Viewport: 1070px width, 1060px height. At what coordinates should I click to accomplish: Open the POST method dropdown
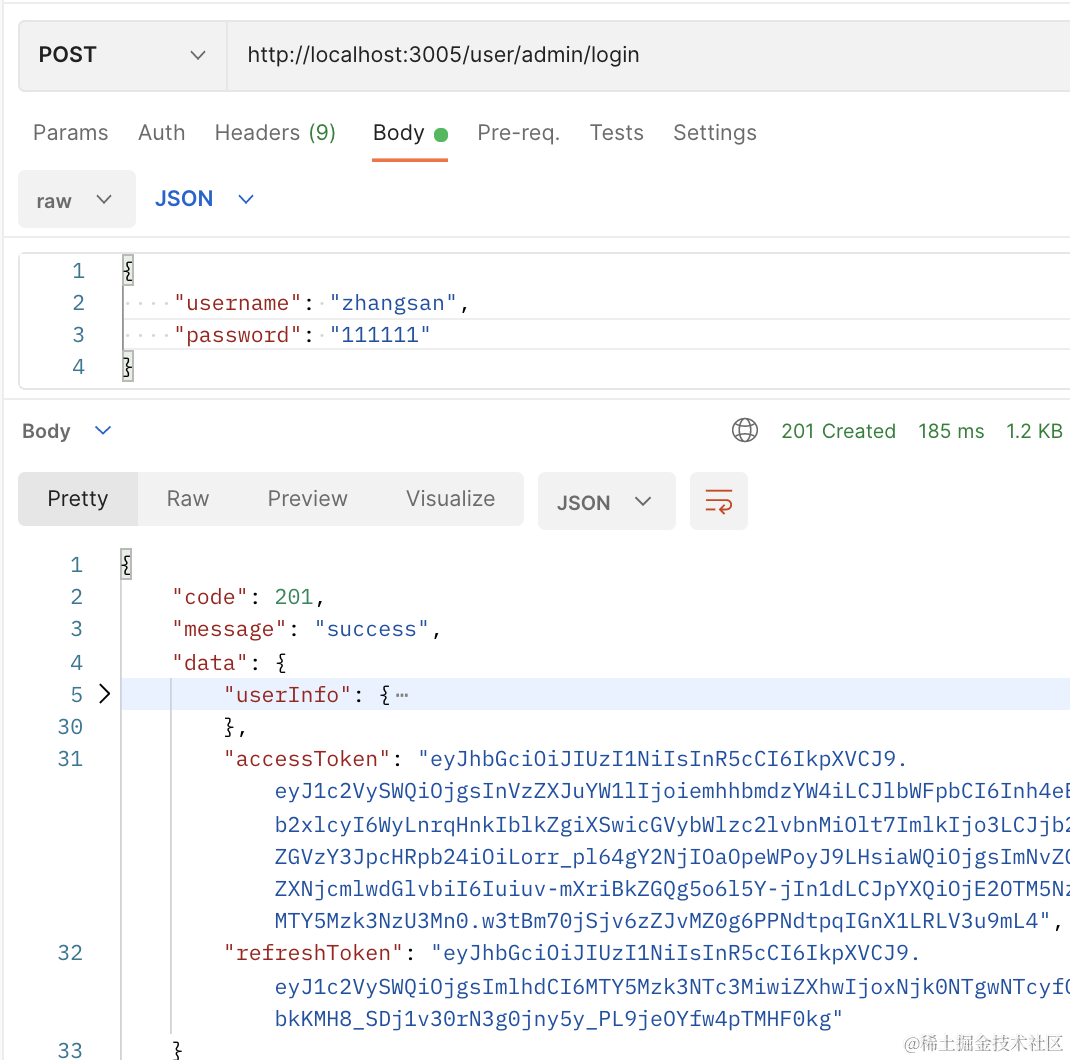tap(122, 55)
